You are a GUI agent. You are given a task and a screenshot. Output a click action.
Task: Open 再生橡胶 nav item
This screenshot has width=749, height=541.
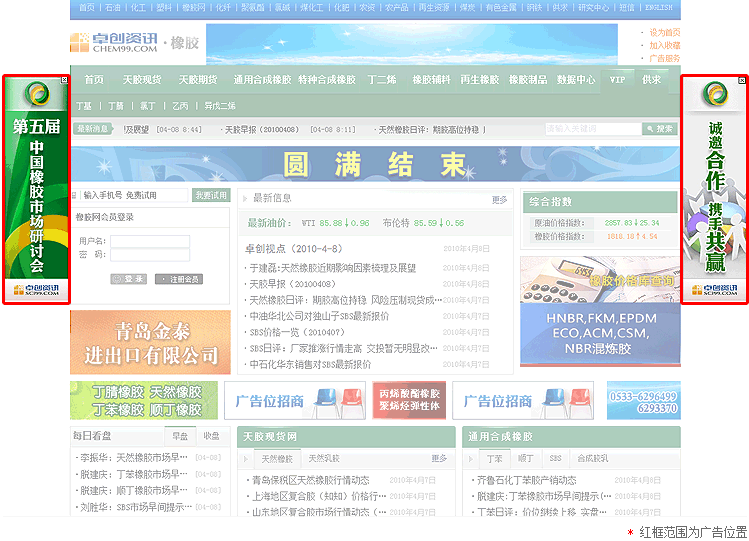point(480,80)
